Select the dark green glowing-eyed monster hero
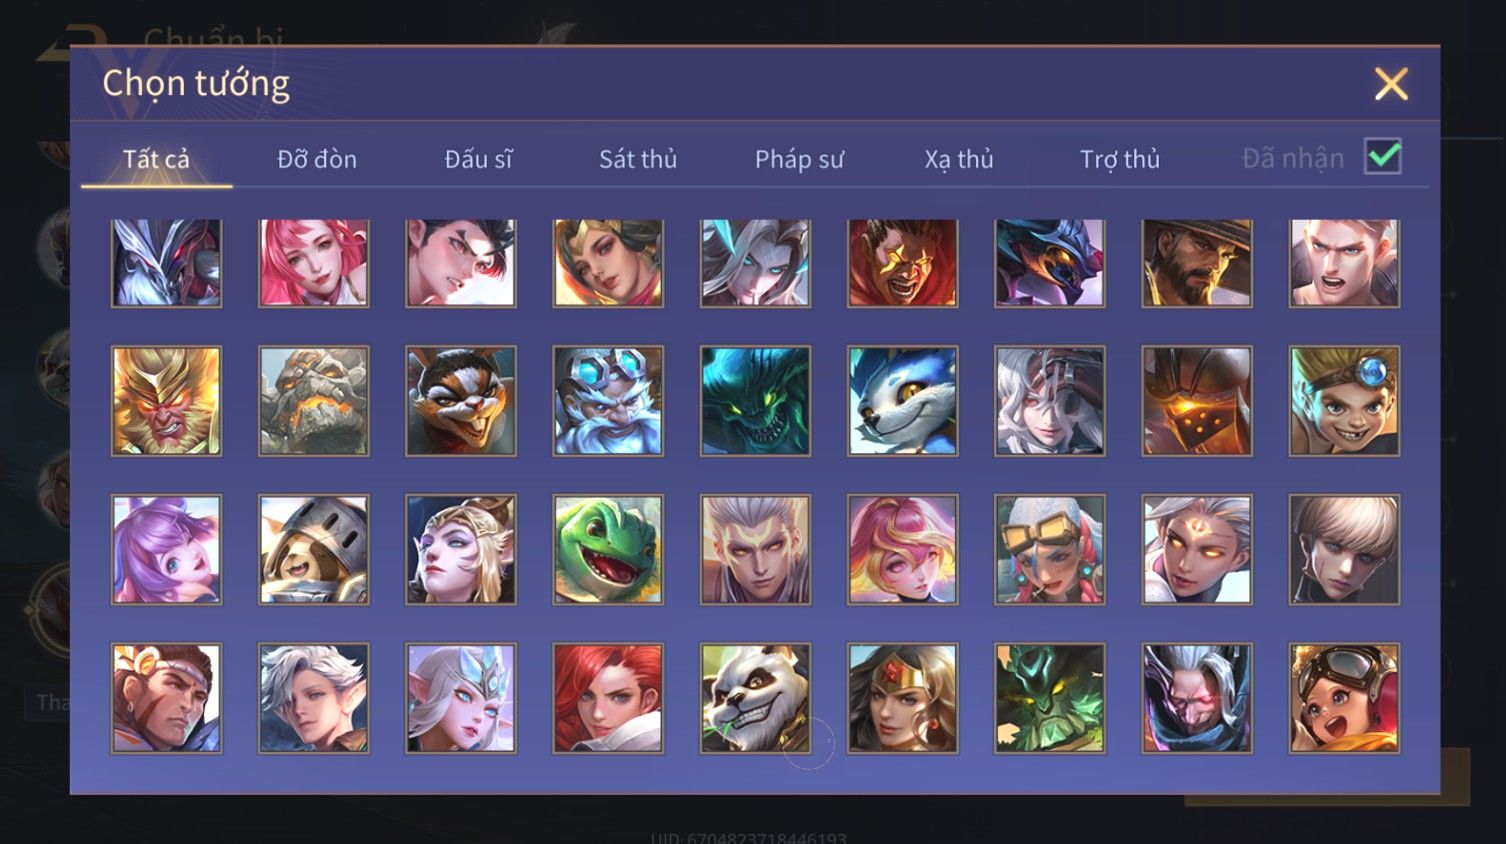1506x844 pixels. (755, 401)
